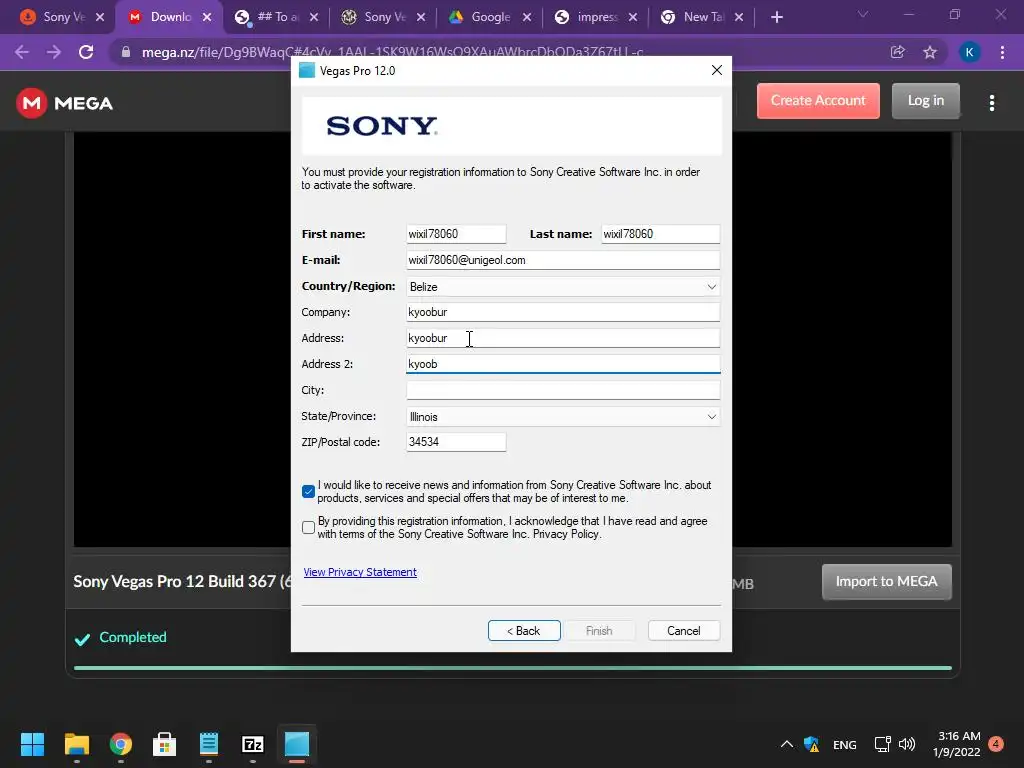Open MEGA page three-dot menu
The image size is (1024, 768).
tap(991, 103)
